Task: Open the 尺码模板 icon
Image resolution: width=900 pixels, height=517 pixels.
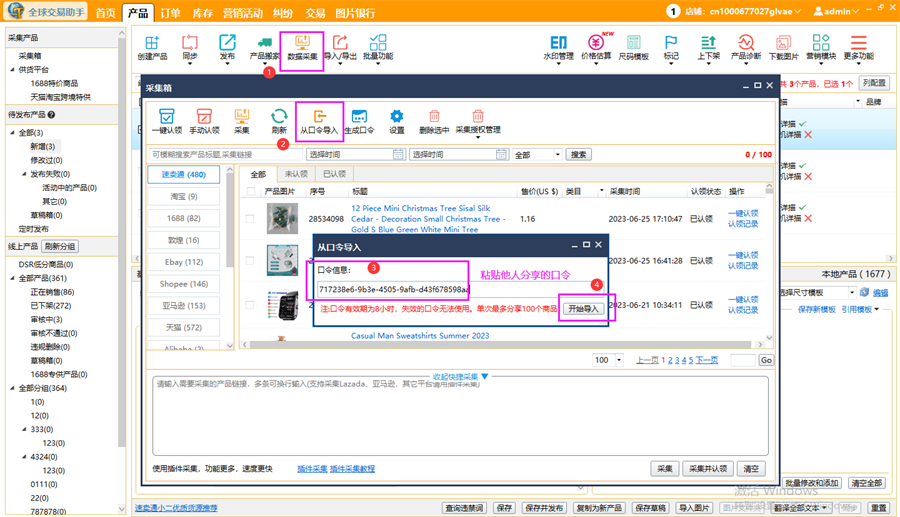Action: tap(634, 47)
